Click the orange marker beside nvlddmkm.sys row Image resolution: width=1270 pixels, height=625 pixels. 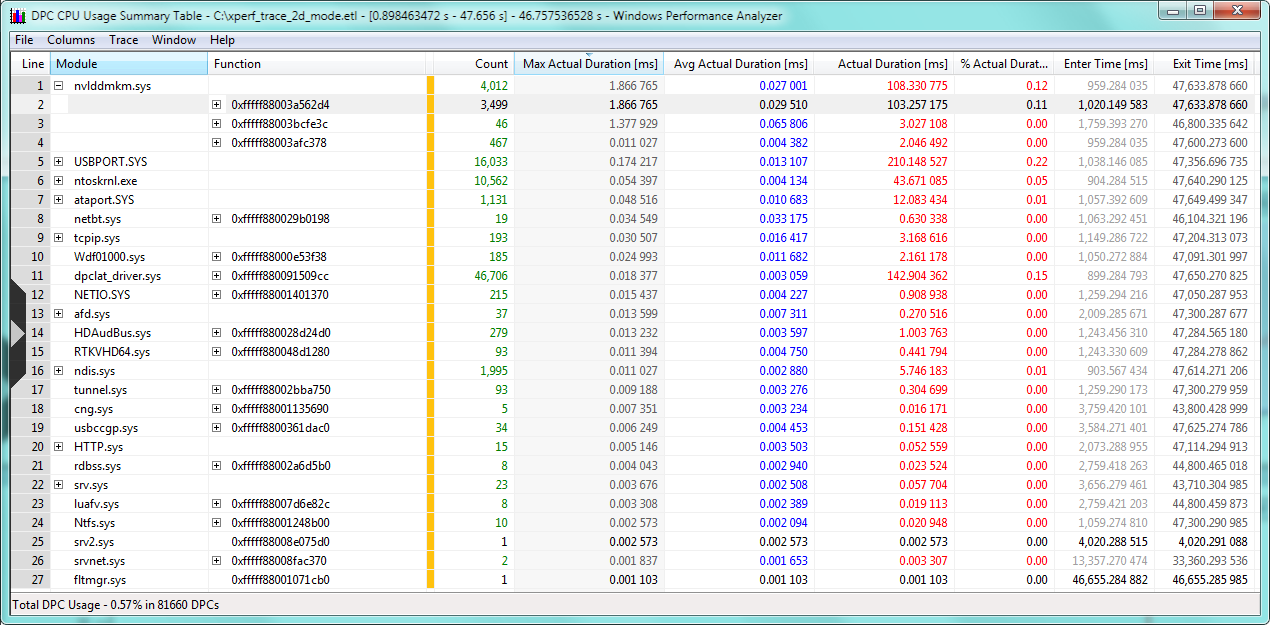coord(430,86)
